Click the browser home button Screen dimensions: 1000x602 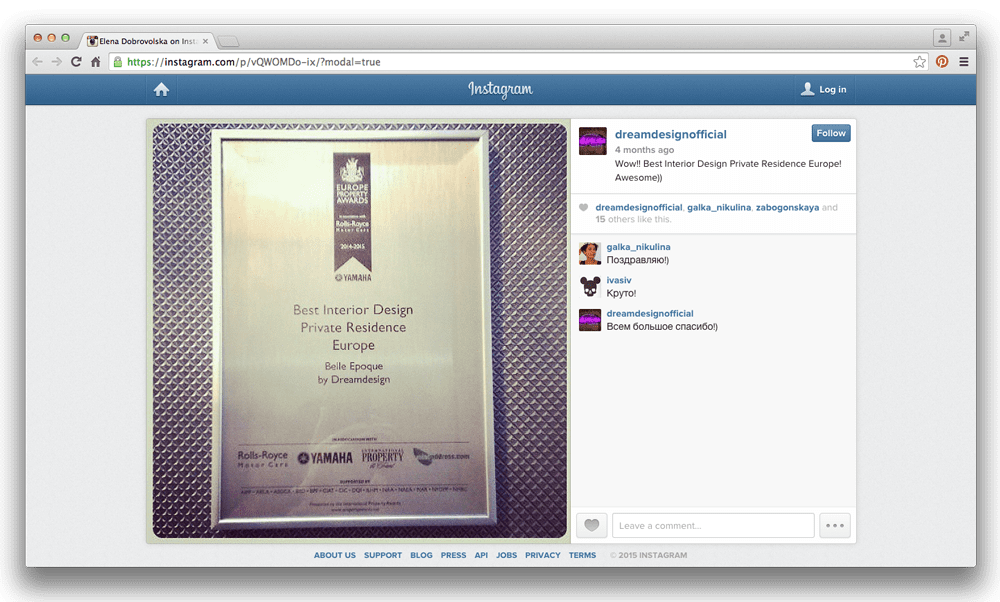(96, 62)
